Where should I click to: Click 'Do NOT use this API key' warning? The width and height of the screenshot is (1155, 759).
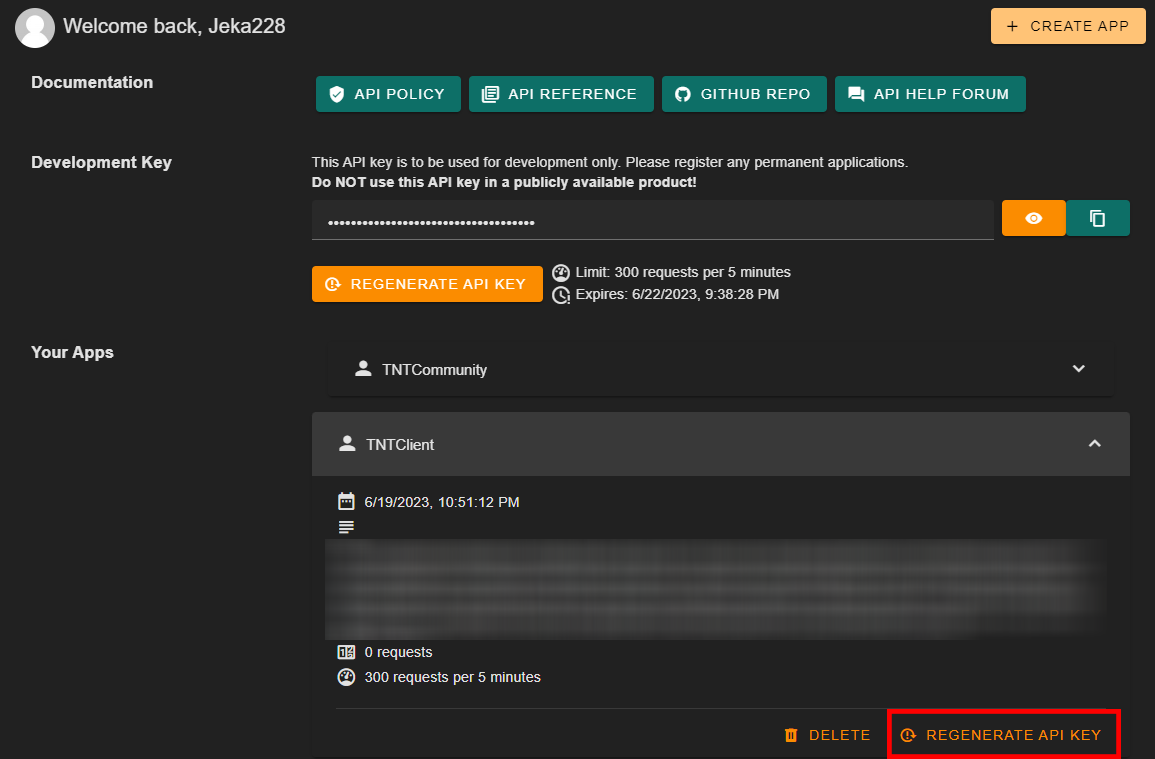pyautogui.click(x=504, y=183)
